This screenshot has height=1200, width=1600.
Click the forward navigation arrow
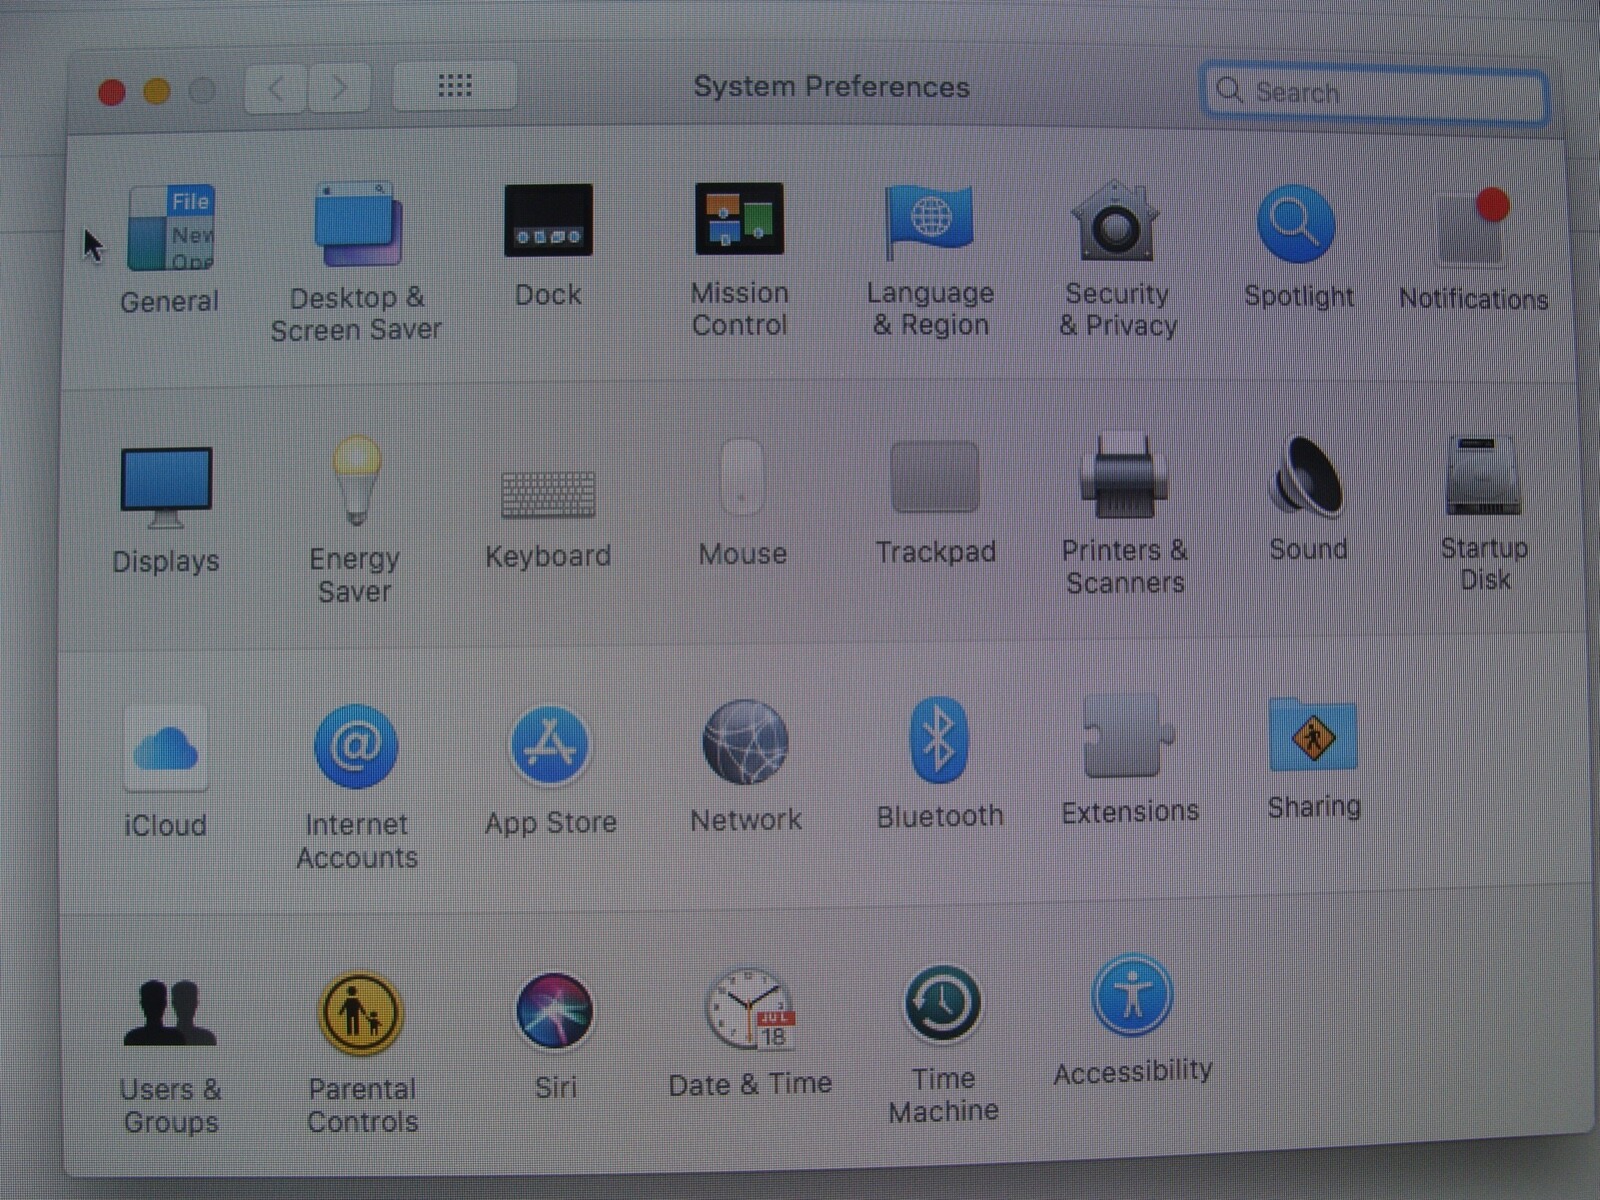(x=340, y=88)
